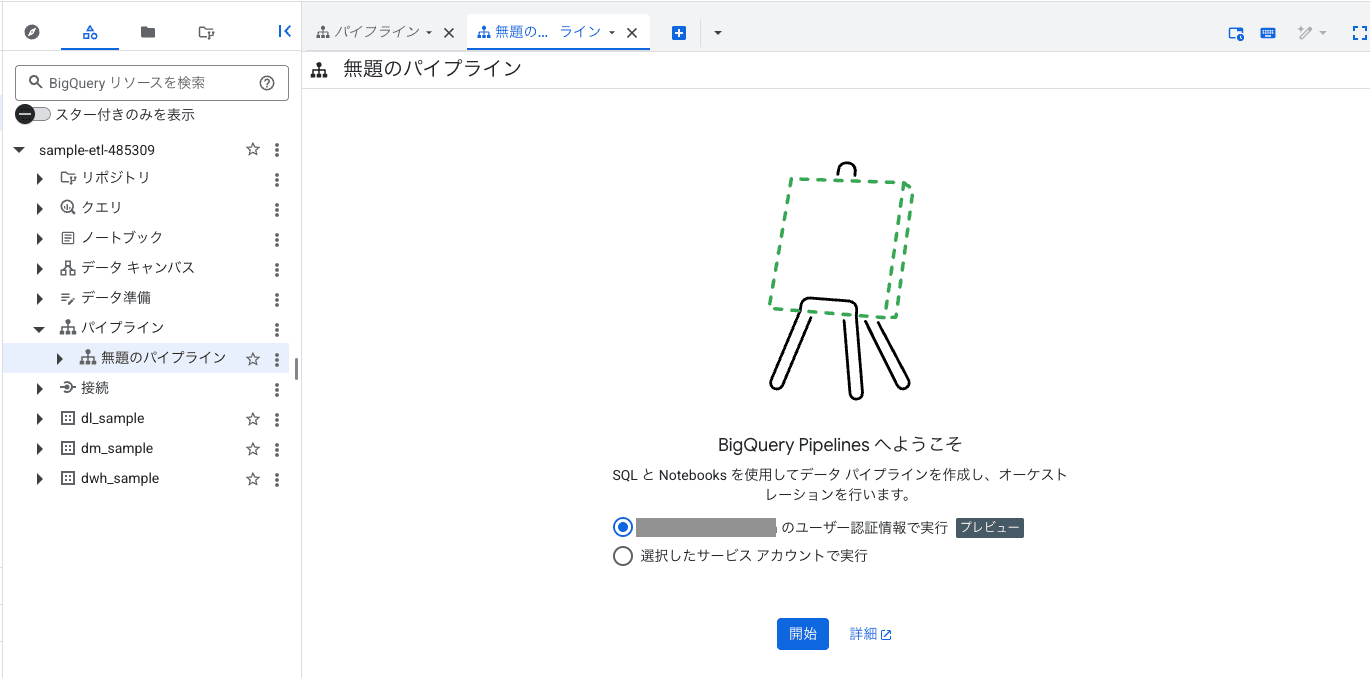Open the repositories icon in the top sidebar
This screenshot has height=678, width=1370.
(x=206, y=32)
